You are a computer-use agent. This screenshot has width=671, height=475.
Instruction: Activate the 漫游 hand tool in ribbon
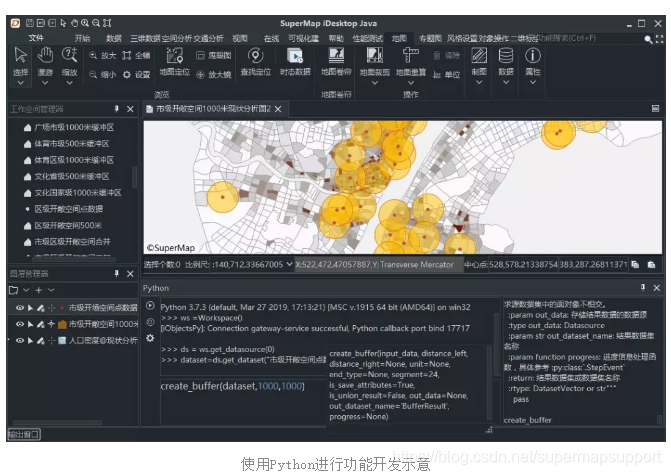[x=45, y=56]
